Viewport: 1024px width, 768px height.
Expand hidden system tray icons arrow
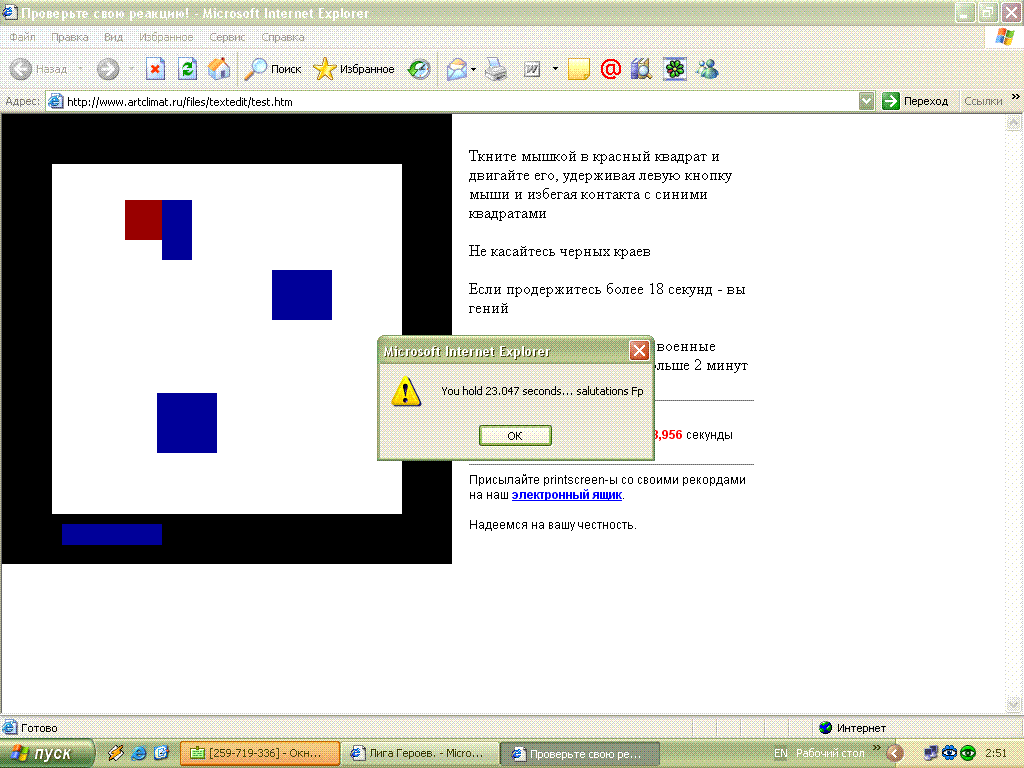(x=895, y=754)
